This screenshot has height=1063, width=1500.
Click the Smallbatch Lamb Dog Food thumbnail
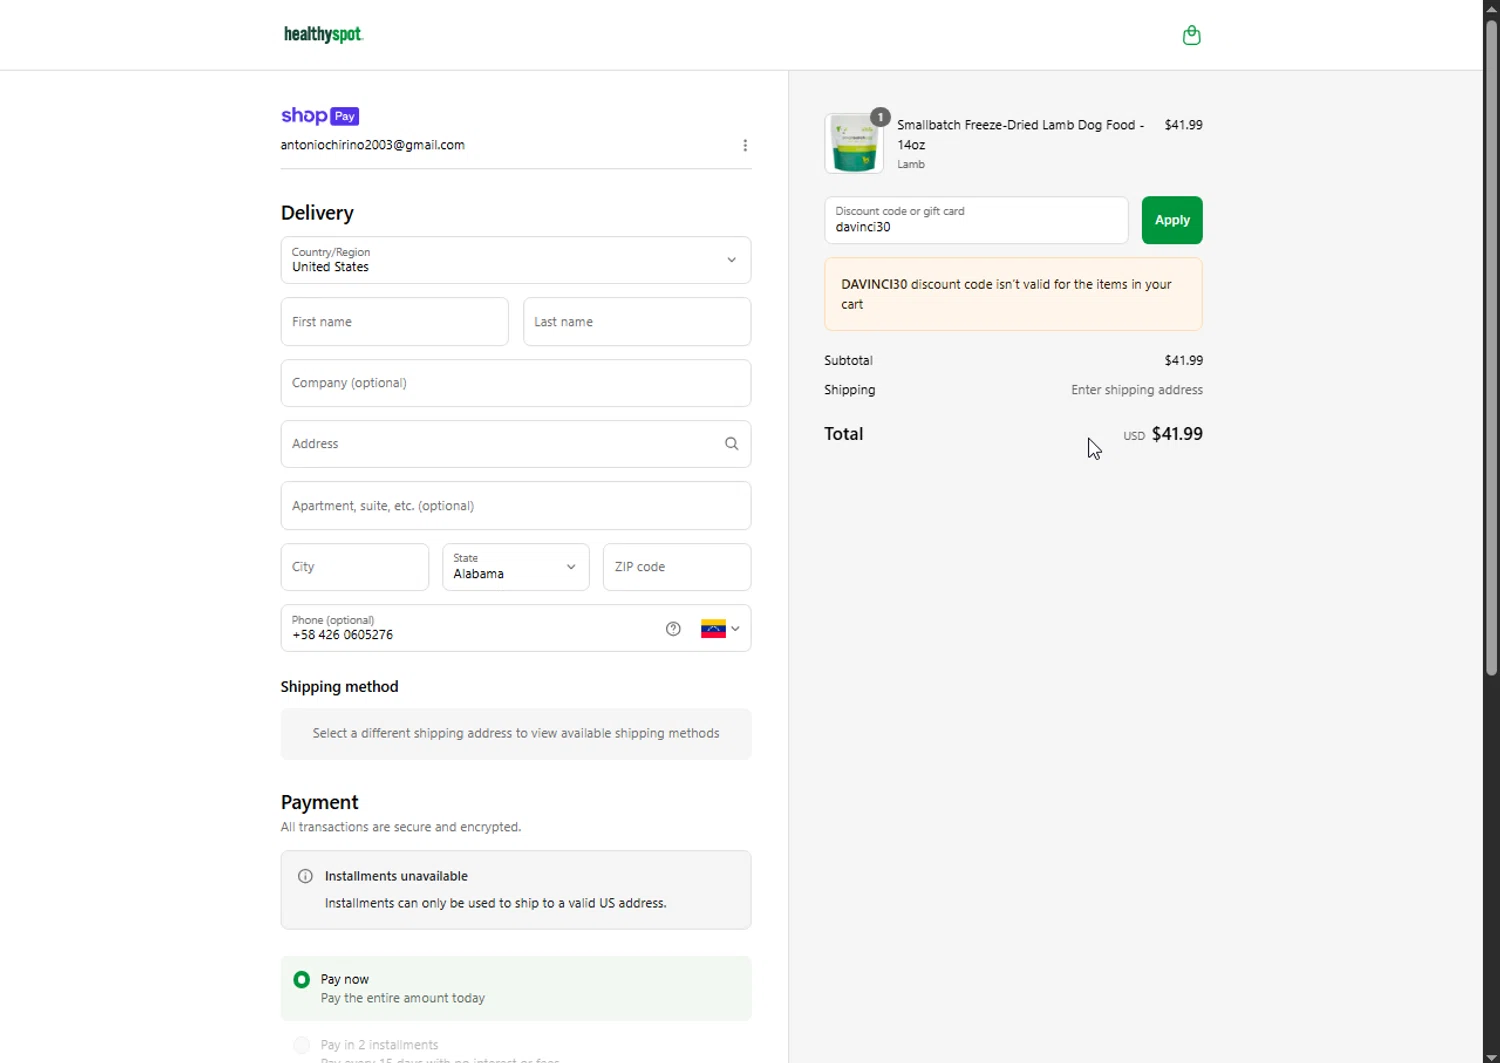click(x=854, y=143)
